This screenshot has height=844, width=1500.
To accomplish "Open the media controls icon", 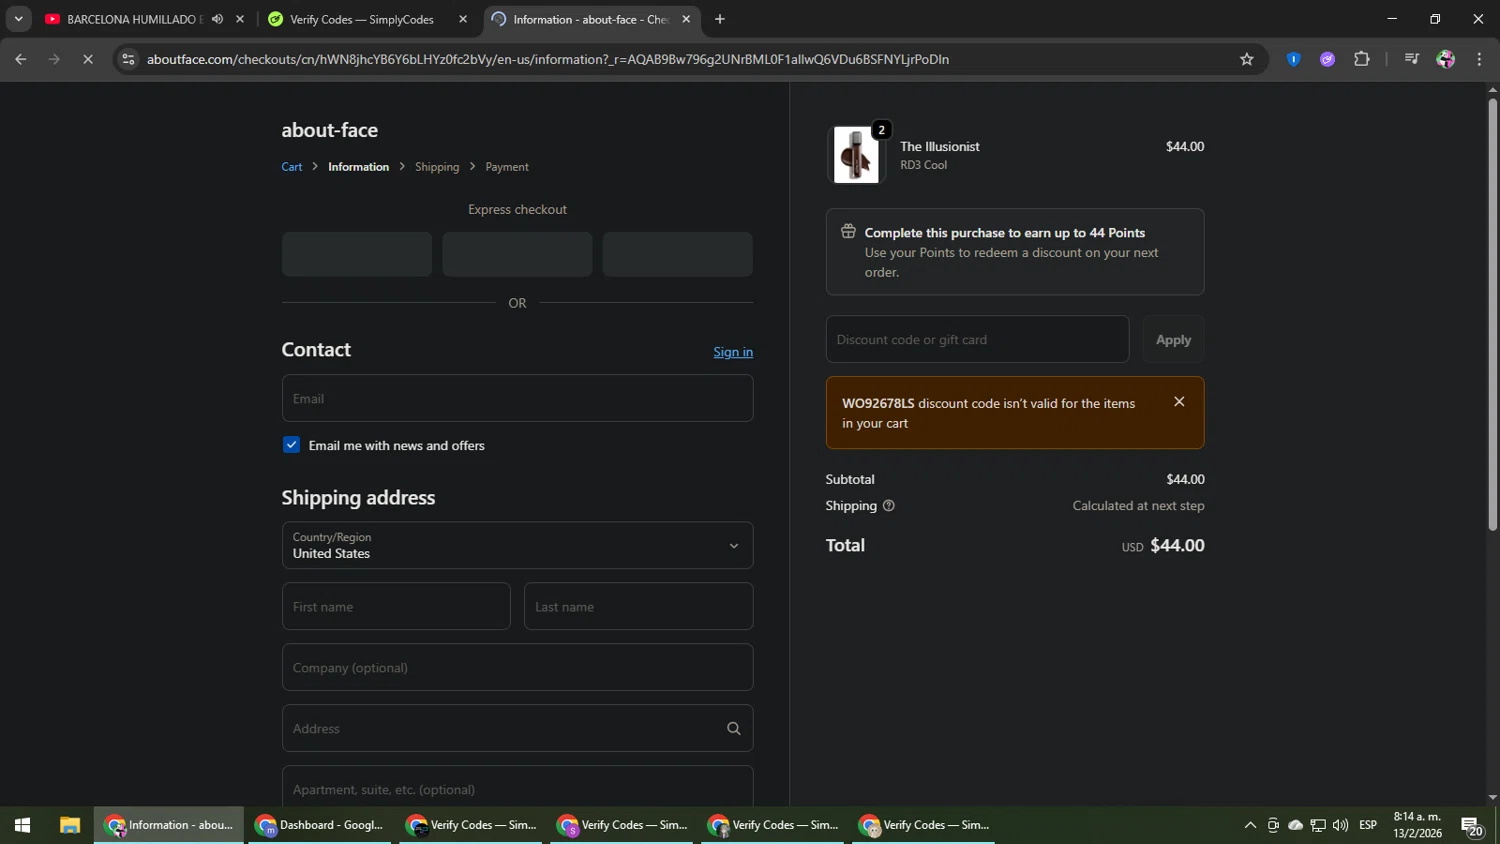I will point(1412,59).
